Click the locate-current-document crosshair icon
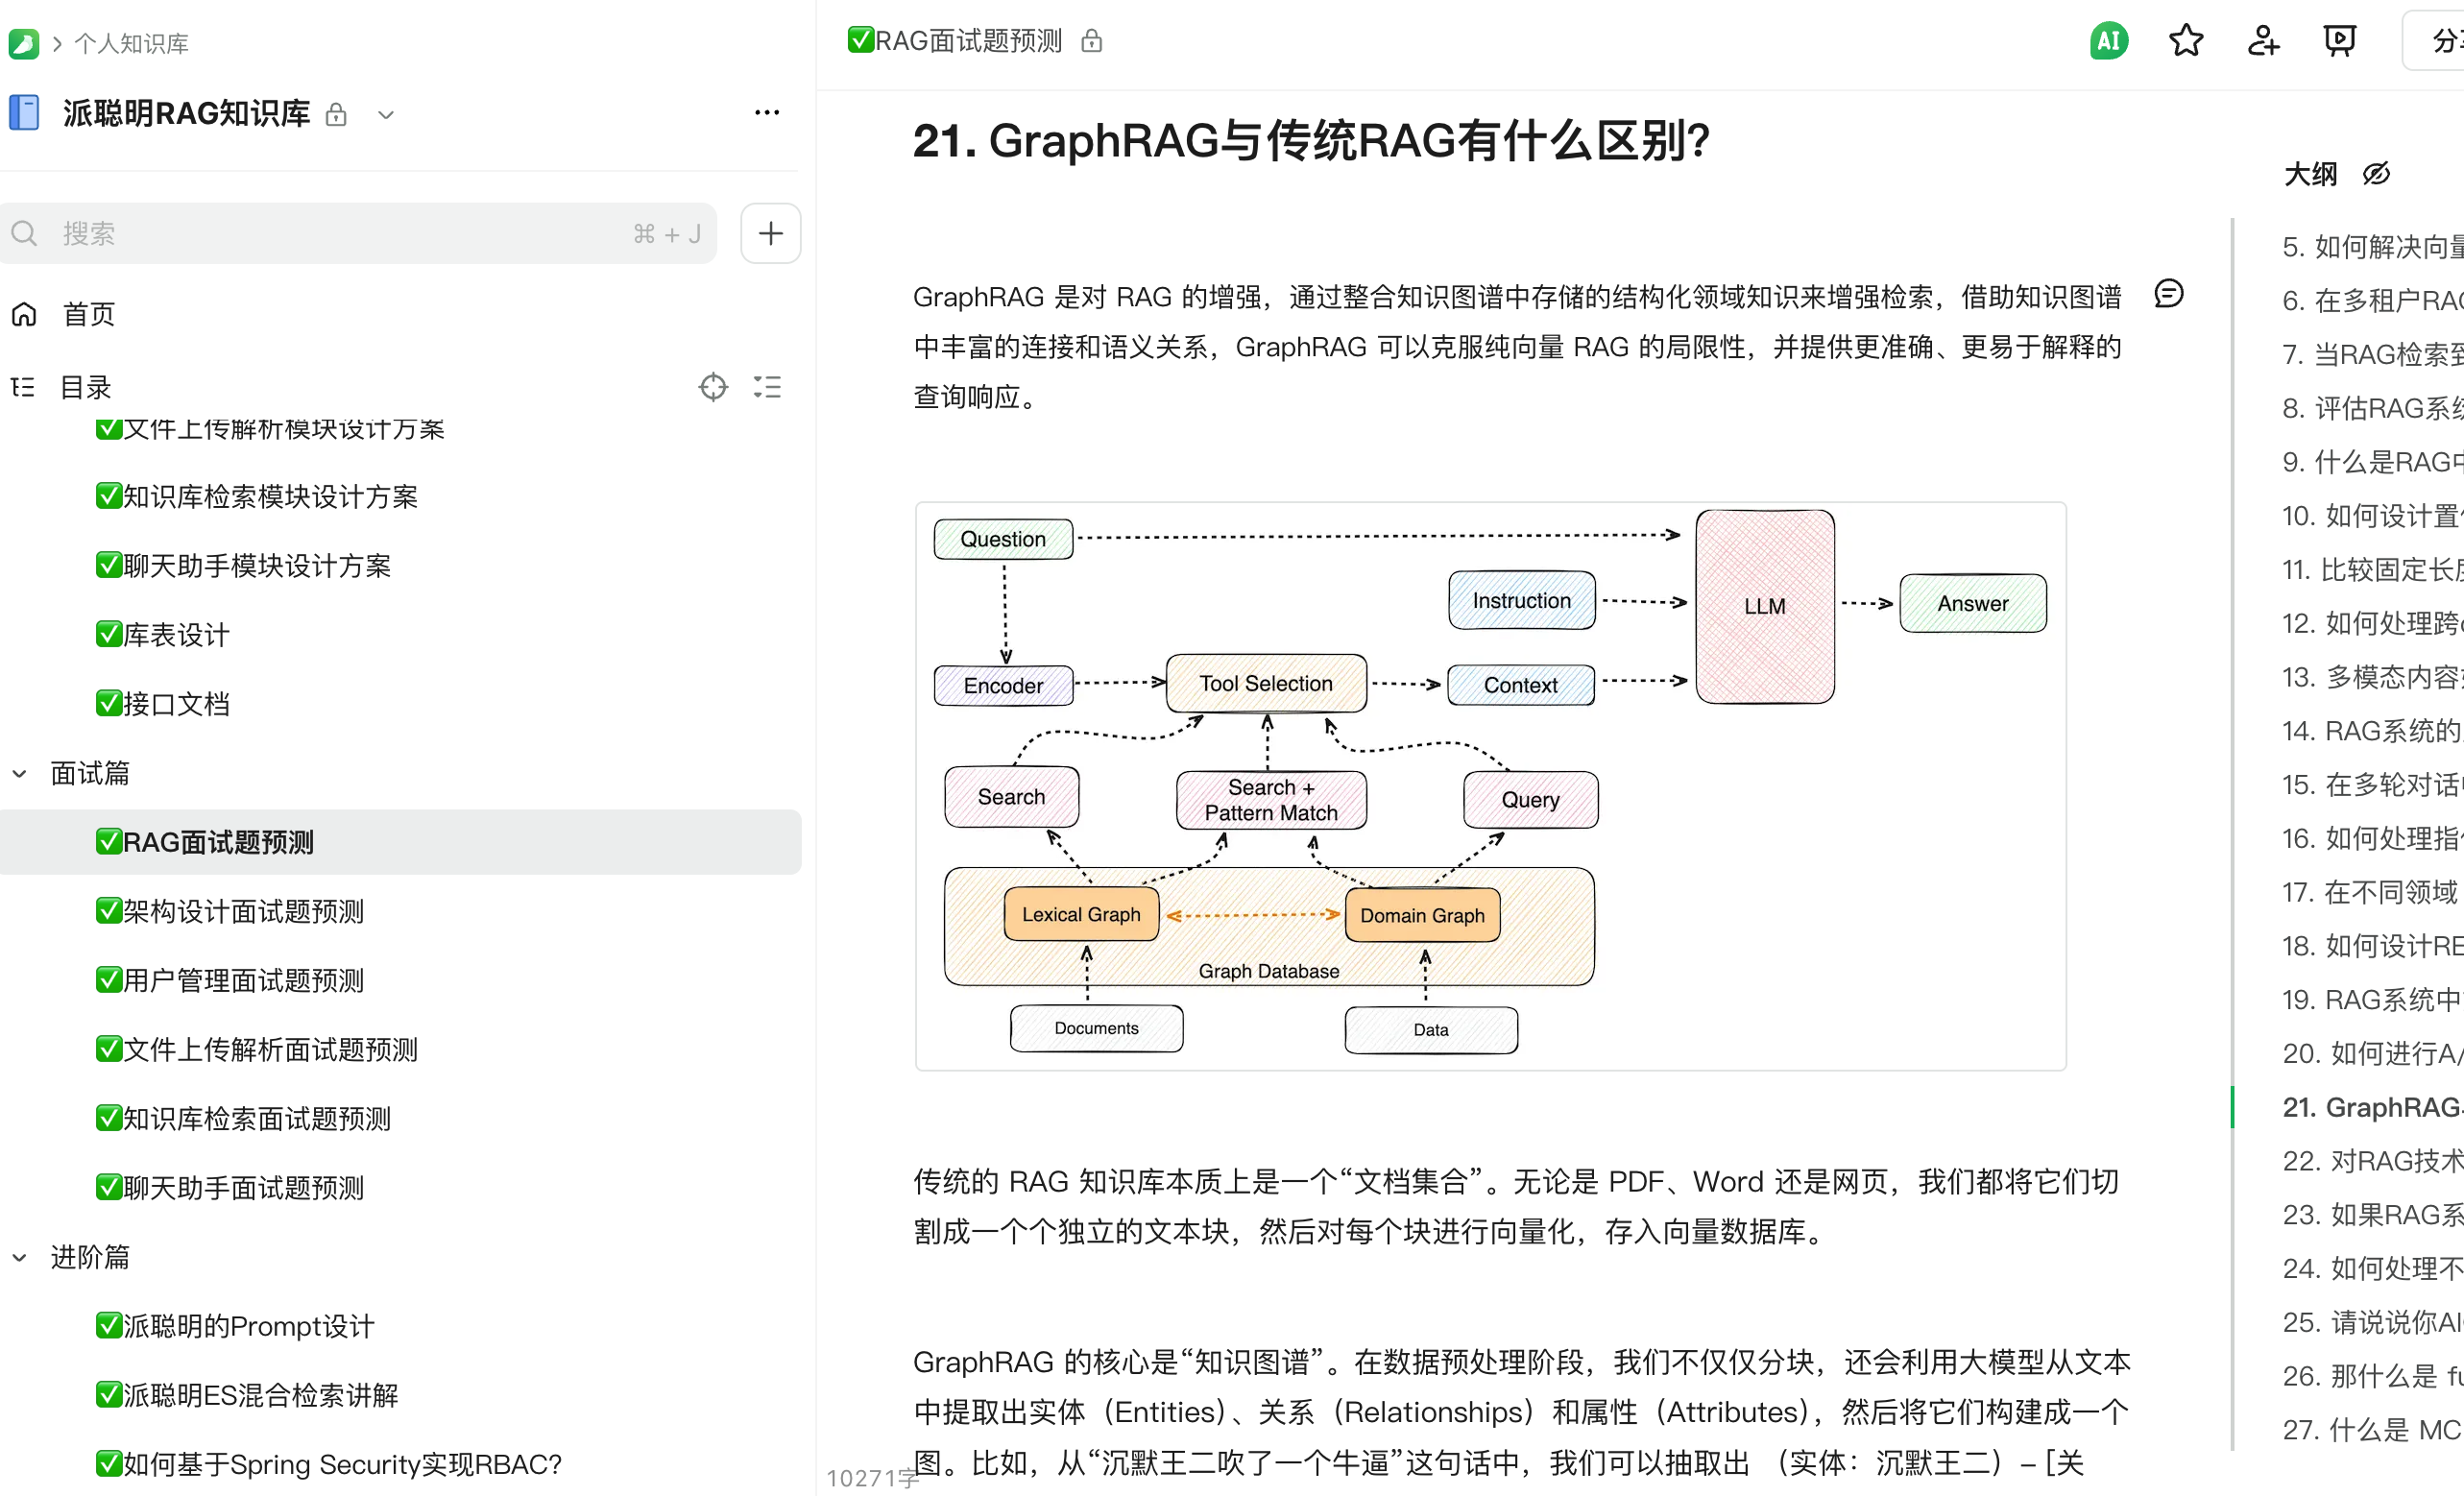This screenshot has height=1496, width=2464. coord(714,387)
